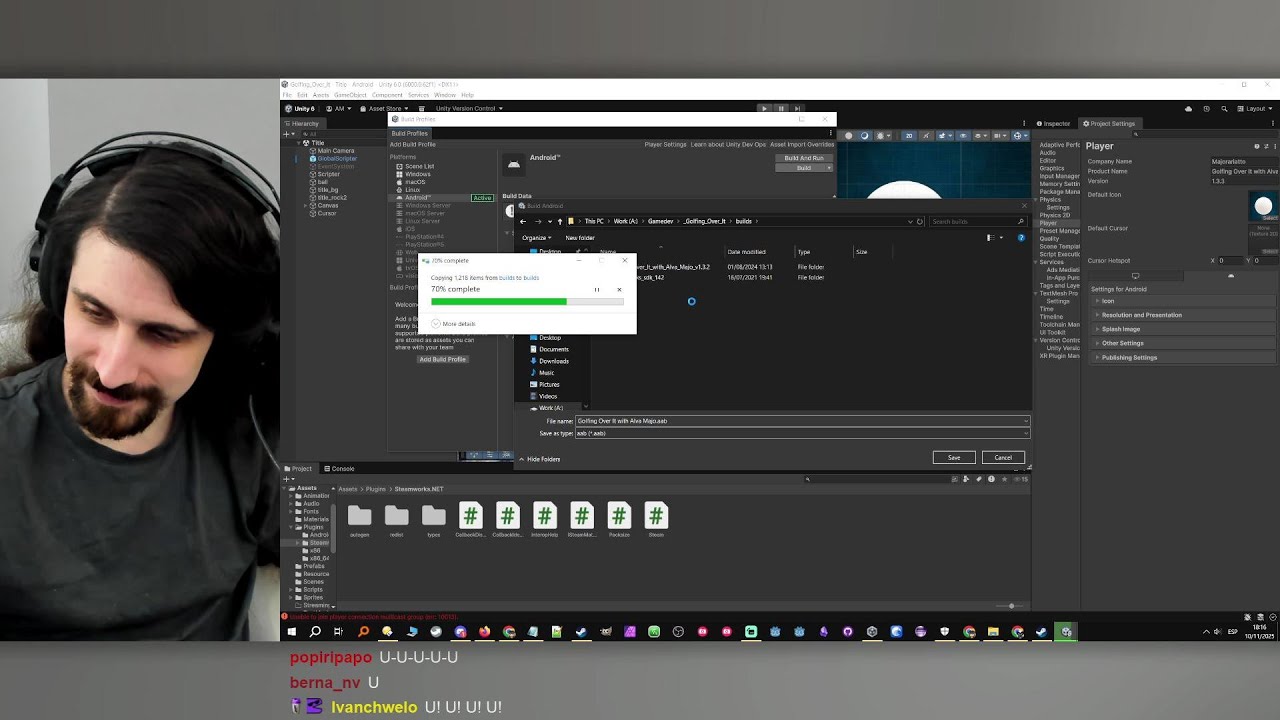Switch to the Console tab
Image resolution: width=1280 pixels, height=720 pixels.
point(342,469)
